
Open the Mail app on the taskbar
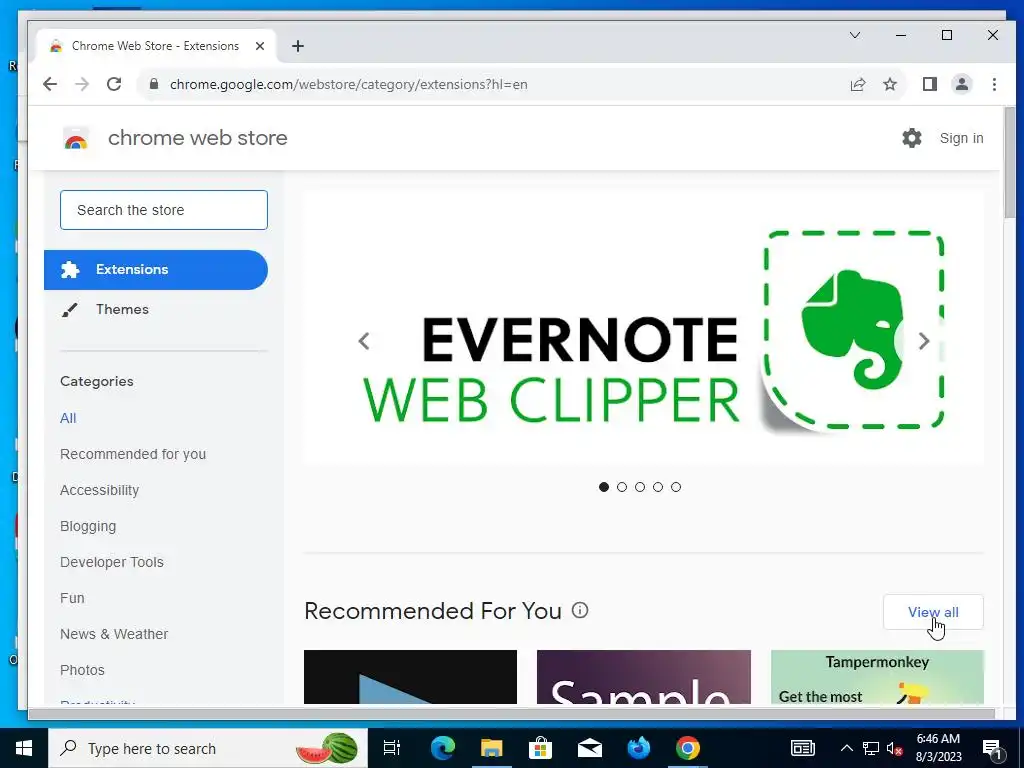(589, 748)
